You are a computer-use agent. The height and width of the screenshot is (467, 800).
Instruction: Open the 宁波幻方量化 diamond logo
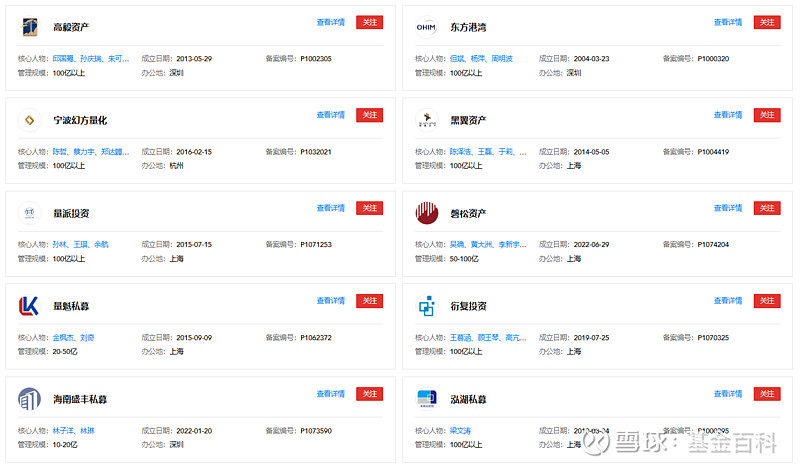click(29, 120)
